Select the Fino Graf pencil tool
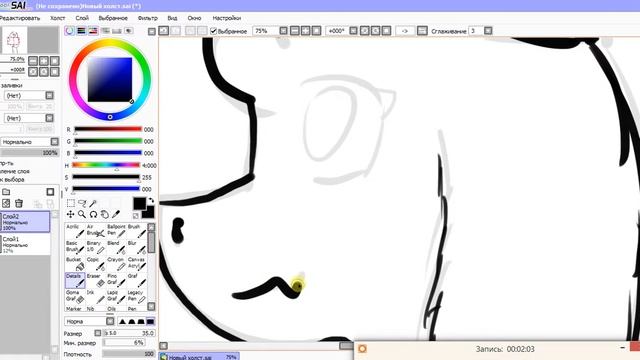 [x=116, y=280]
